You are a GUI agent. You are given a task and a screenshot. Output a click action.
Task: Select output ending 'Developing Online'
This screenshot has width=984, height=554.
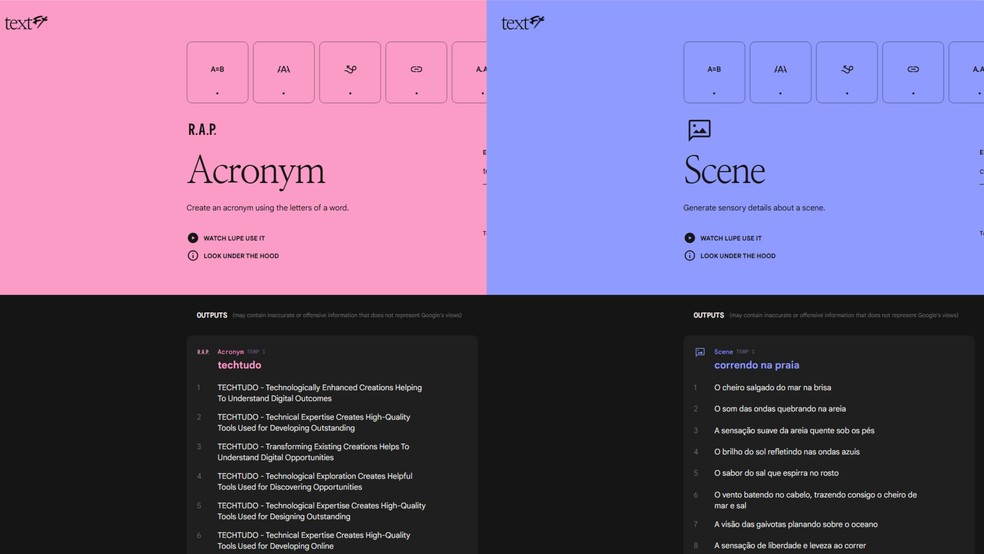coord(313,540)
